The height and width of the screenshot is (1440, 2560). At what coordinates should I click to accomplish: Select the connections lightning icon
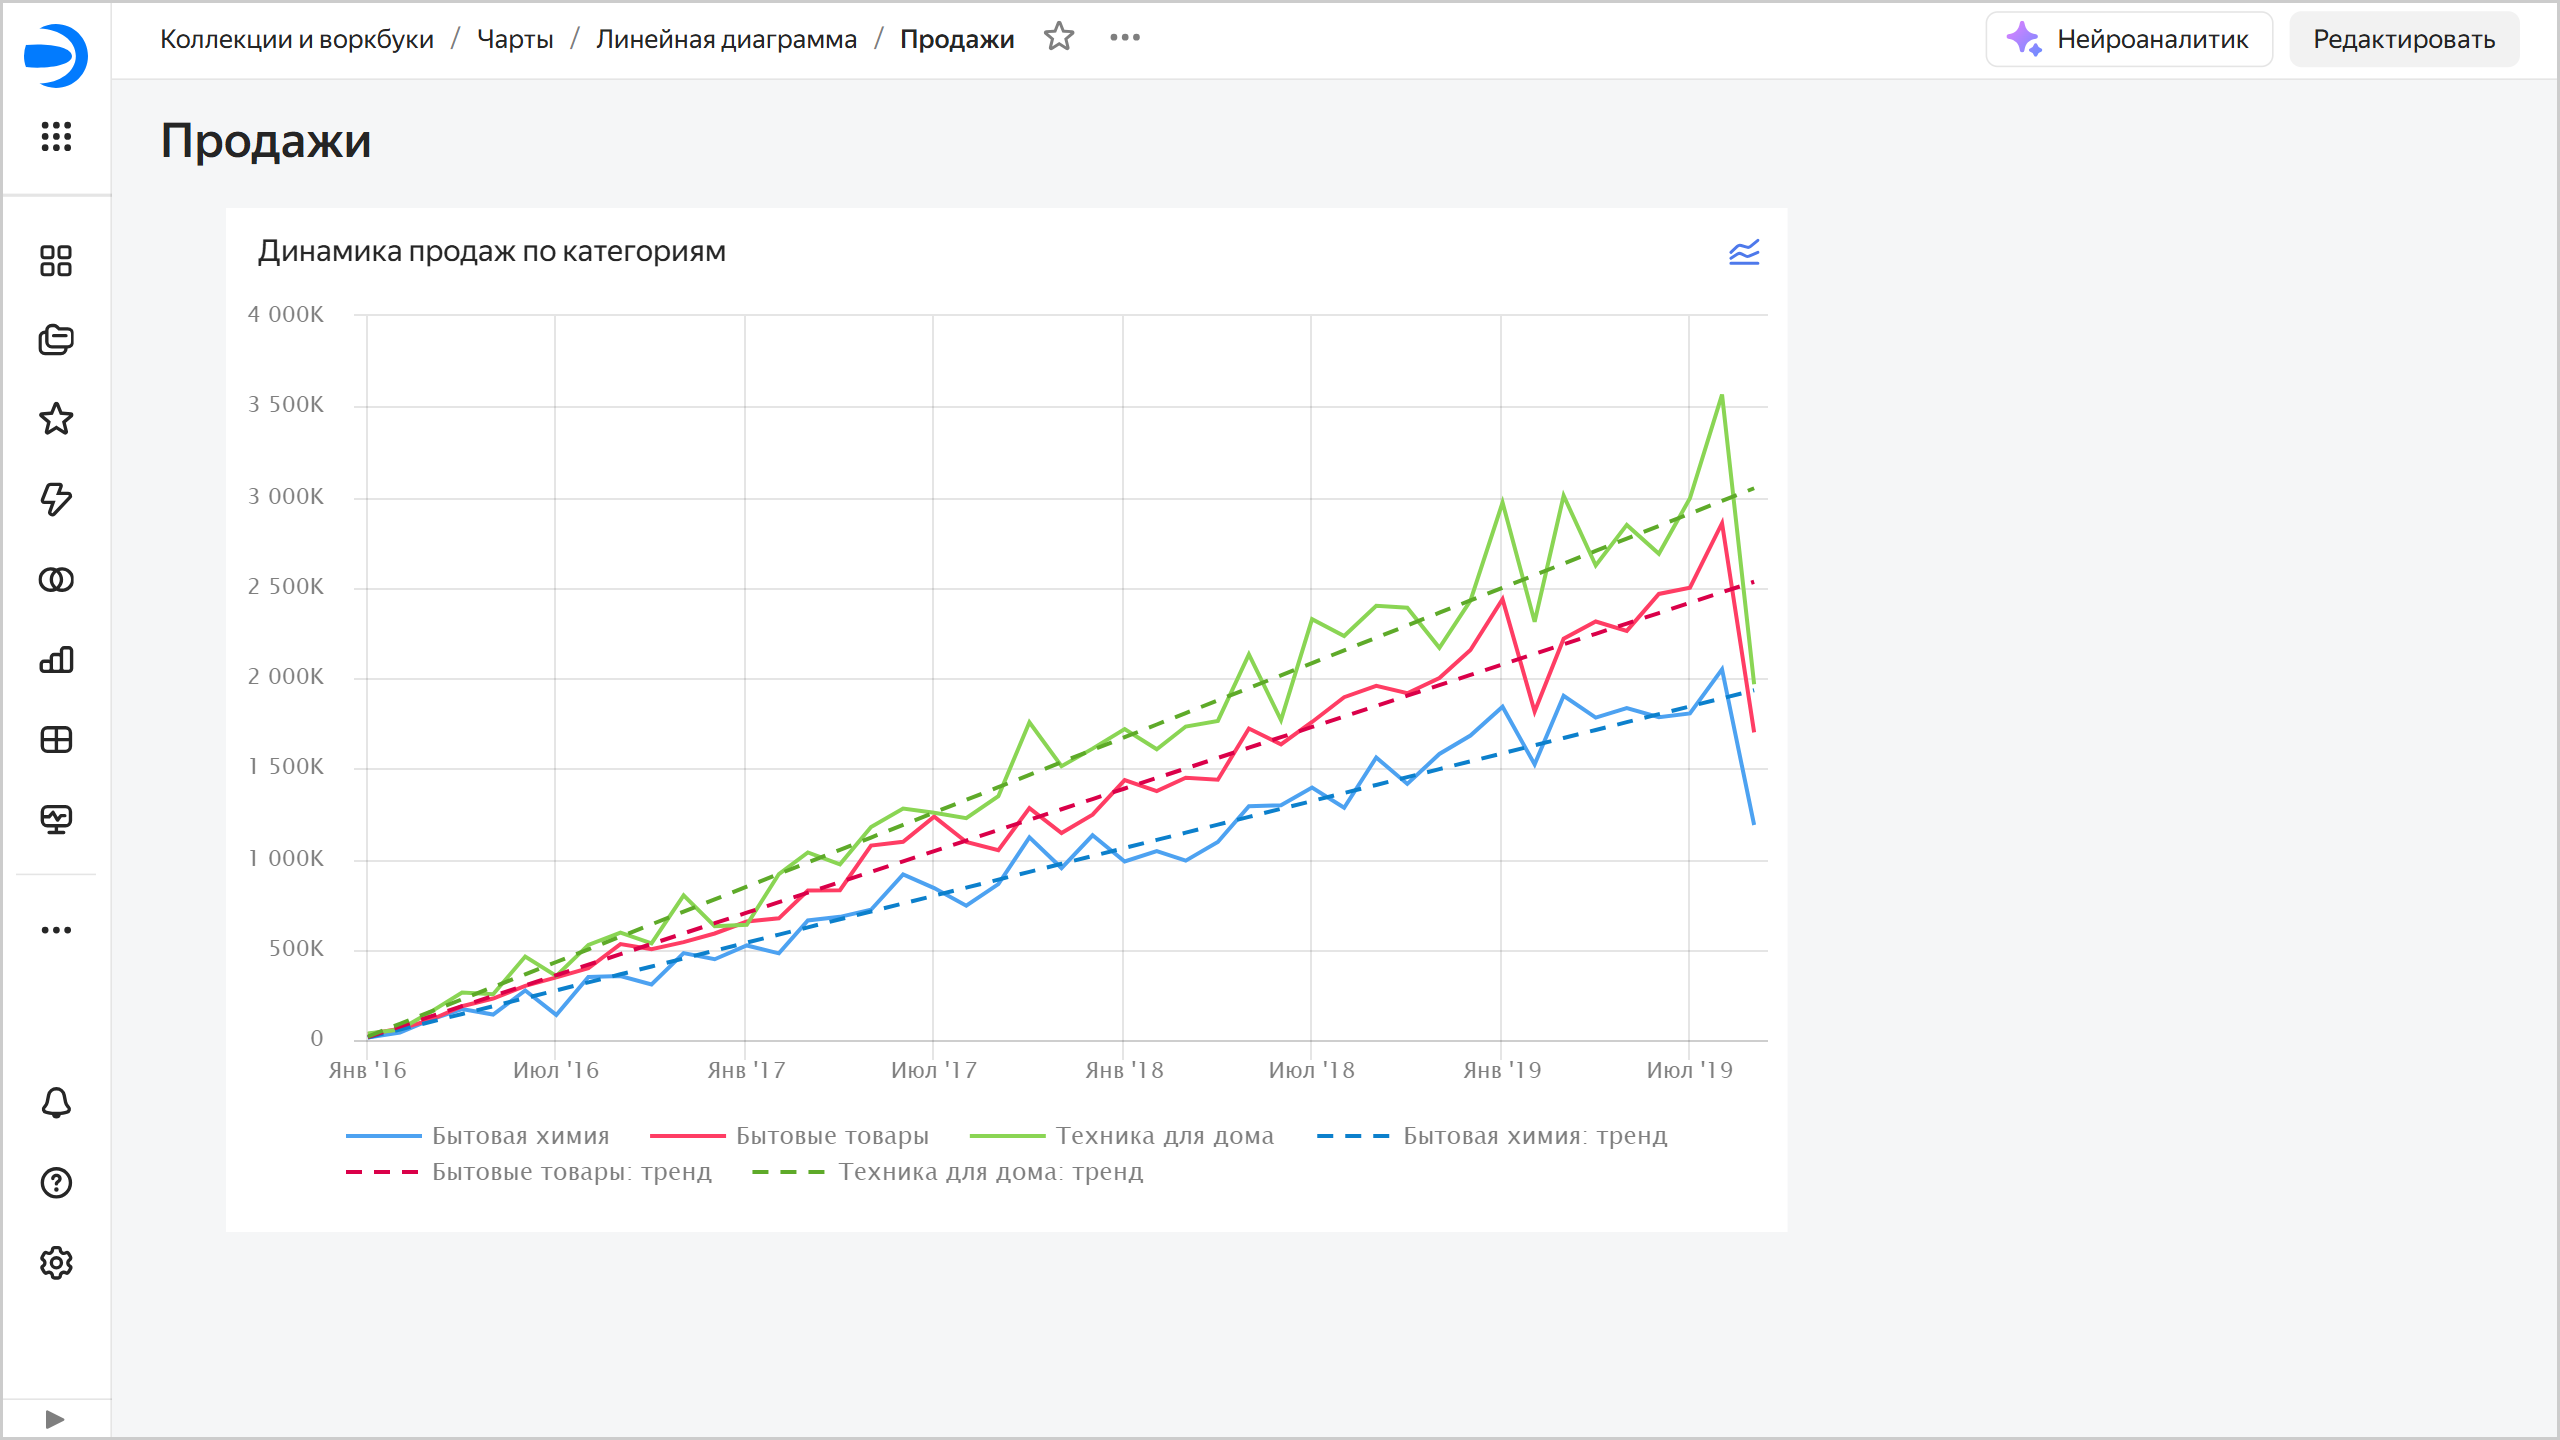tap(56, 500)
